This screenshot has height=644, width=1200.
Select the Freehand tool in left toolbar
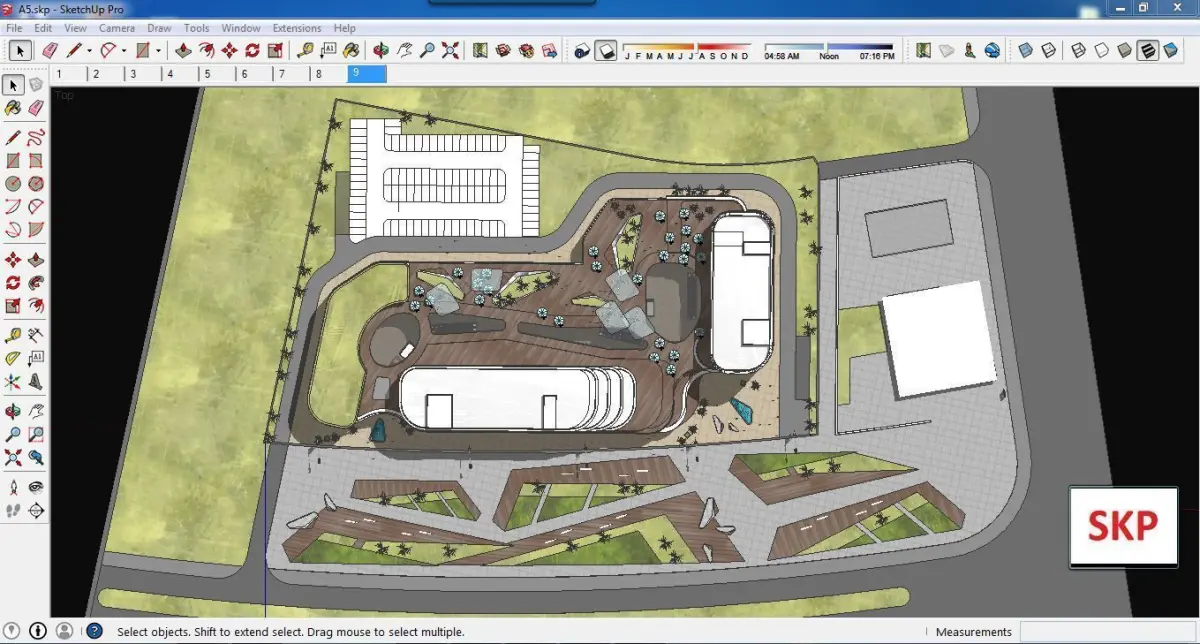36,137
